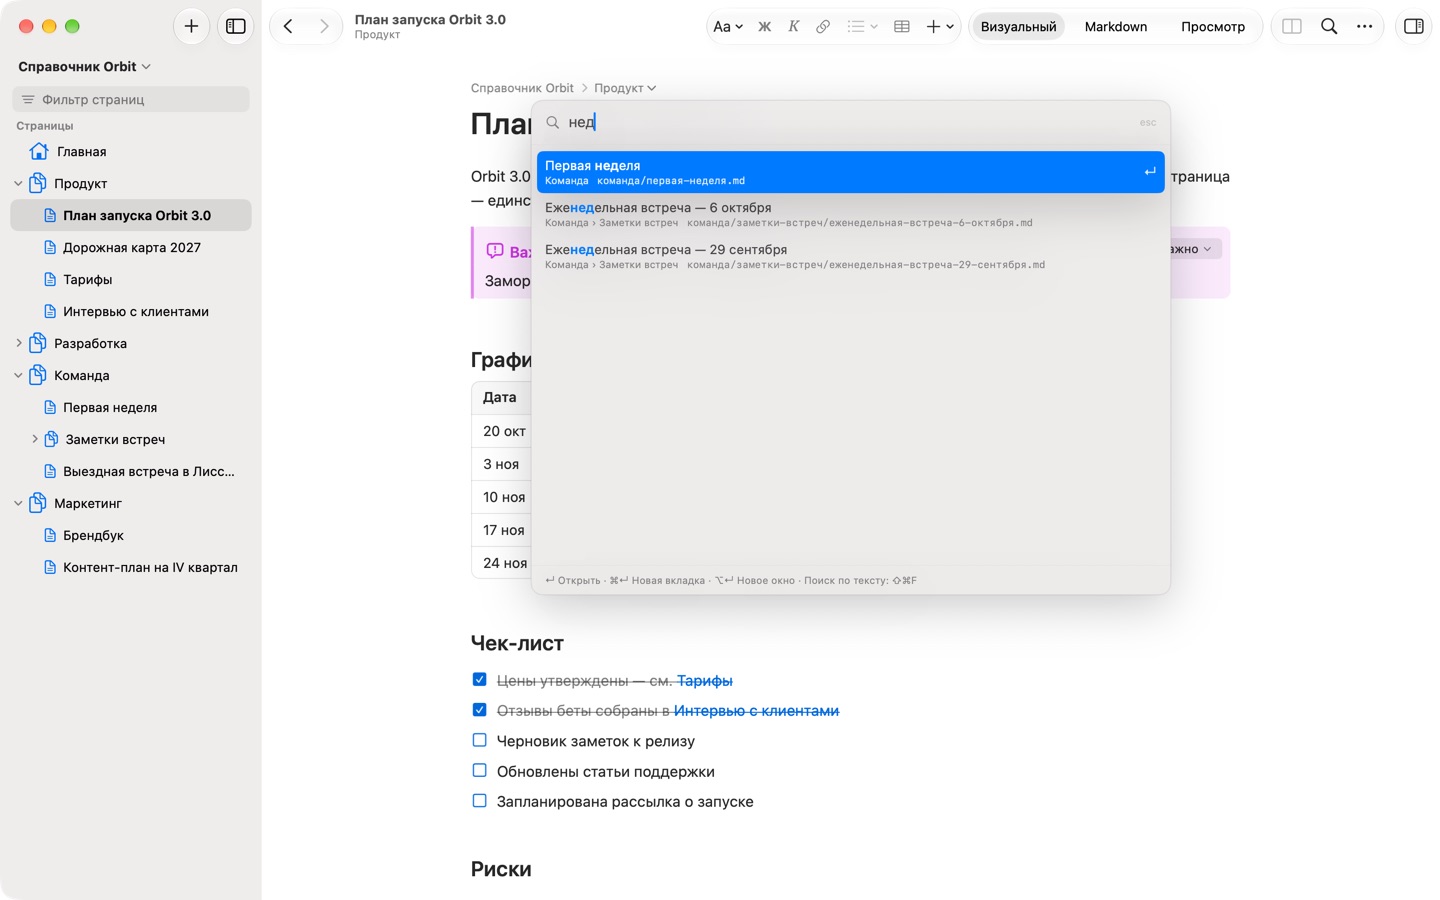Open the more options ellipsis menu
The height and width of the screenshot is (900, 1440).
coord(1365,27)
